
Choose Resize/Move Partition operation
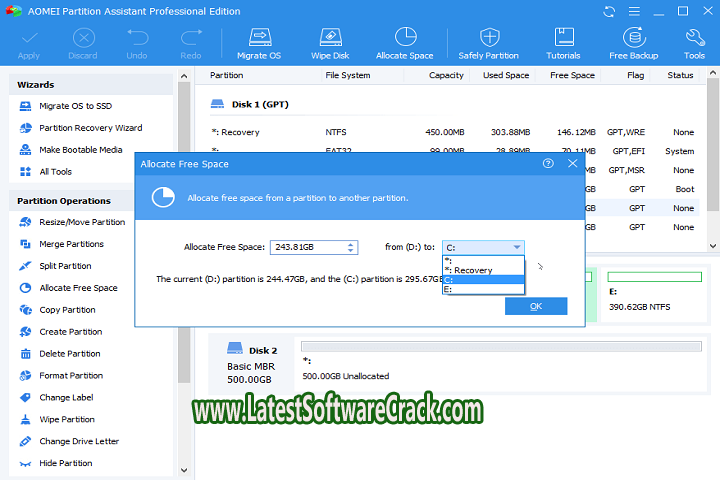click(82, 222)
